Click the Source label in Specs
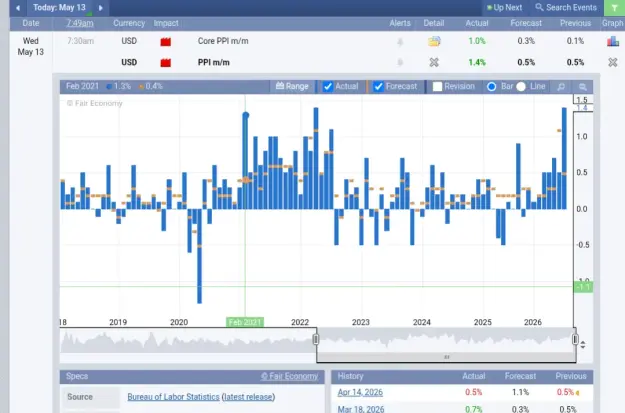Viewport: 625px width, 413px height. pyautogui.click(x=80, y=397)
